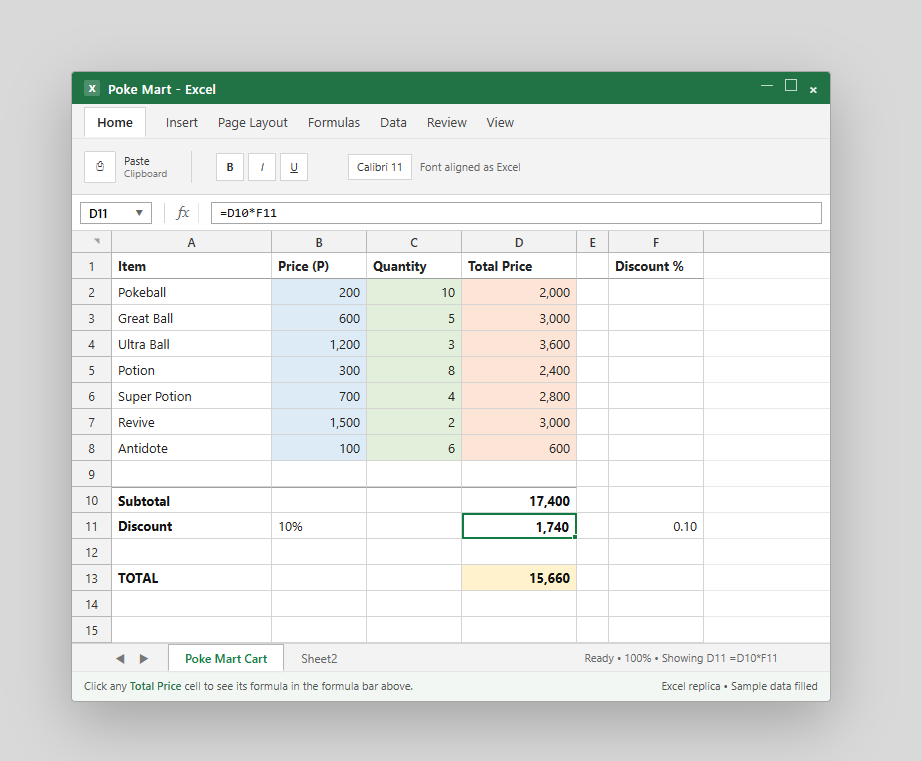Click Ultra Ball total price 3,600
The image size is (922, 761).
pyautogui.click(x=519, y=344)
